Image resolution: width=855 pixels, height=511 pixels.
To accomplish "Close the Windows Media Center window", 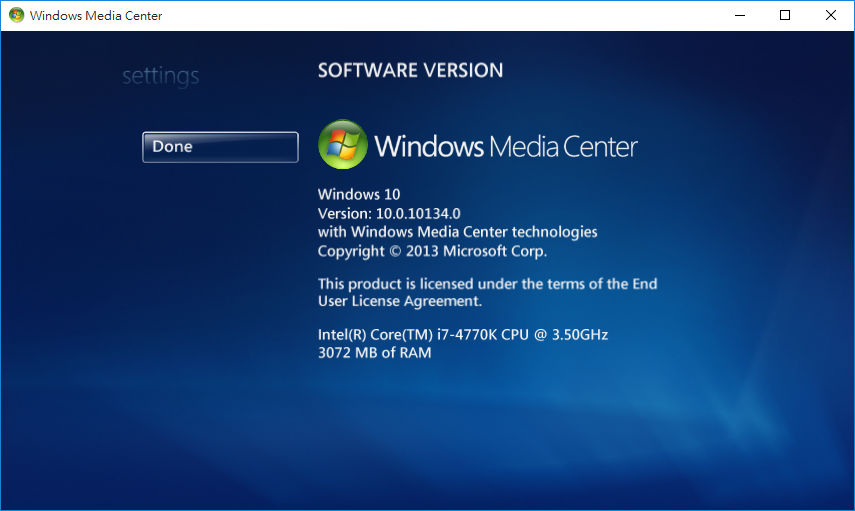I will tap(830, 15).
